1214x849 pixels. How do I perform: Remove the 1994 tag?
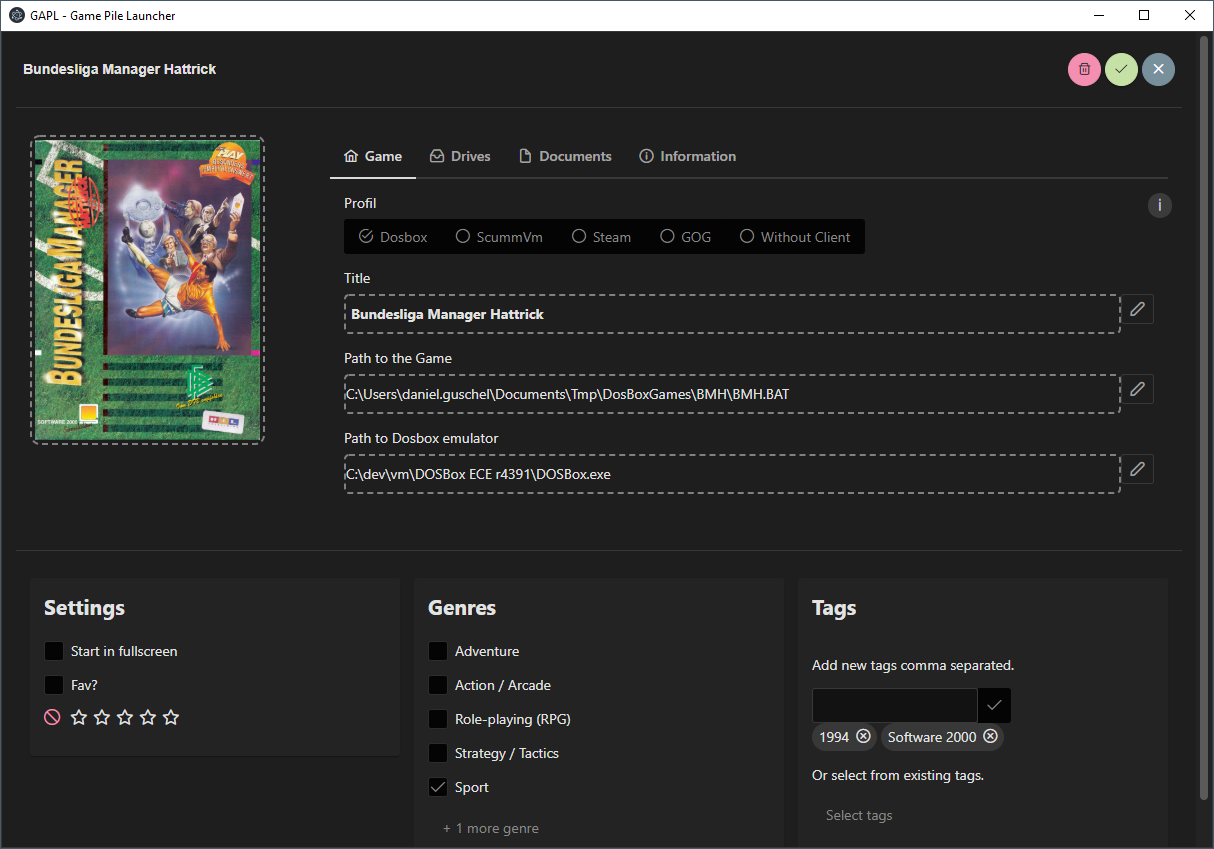coord(863,737)
